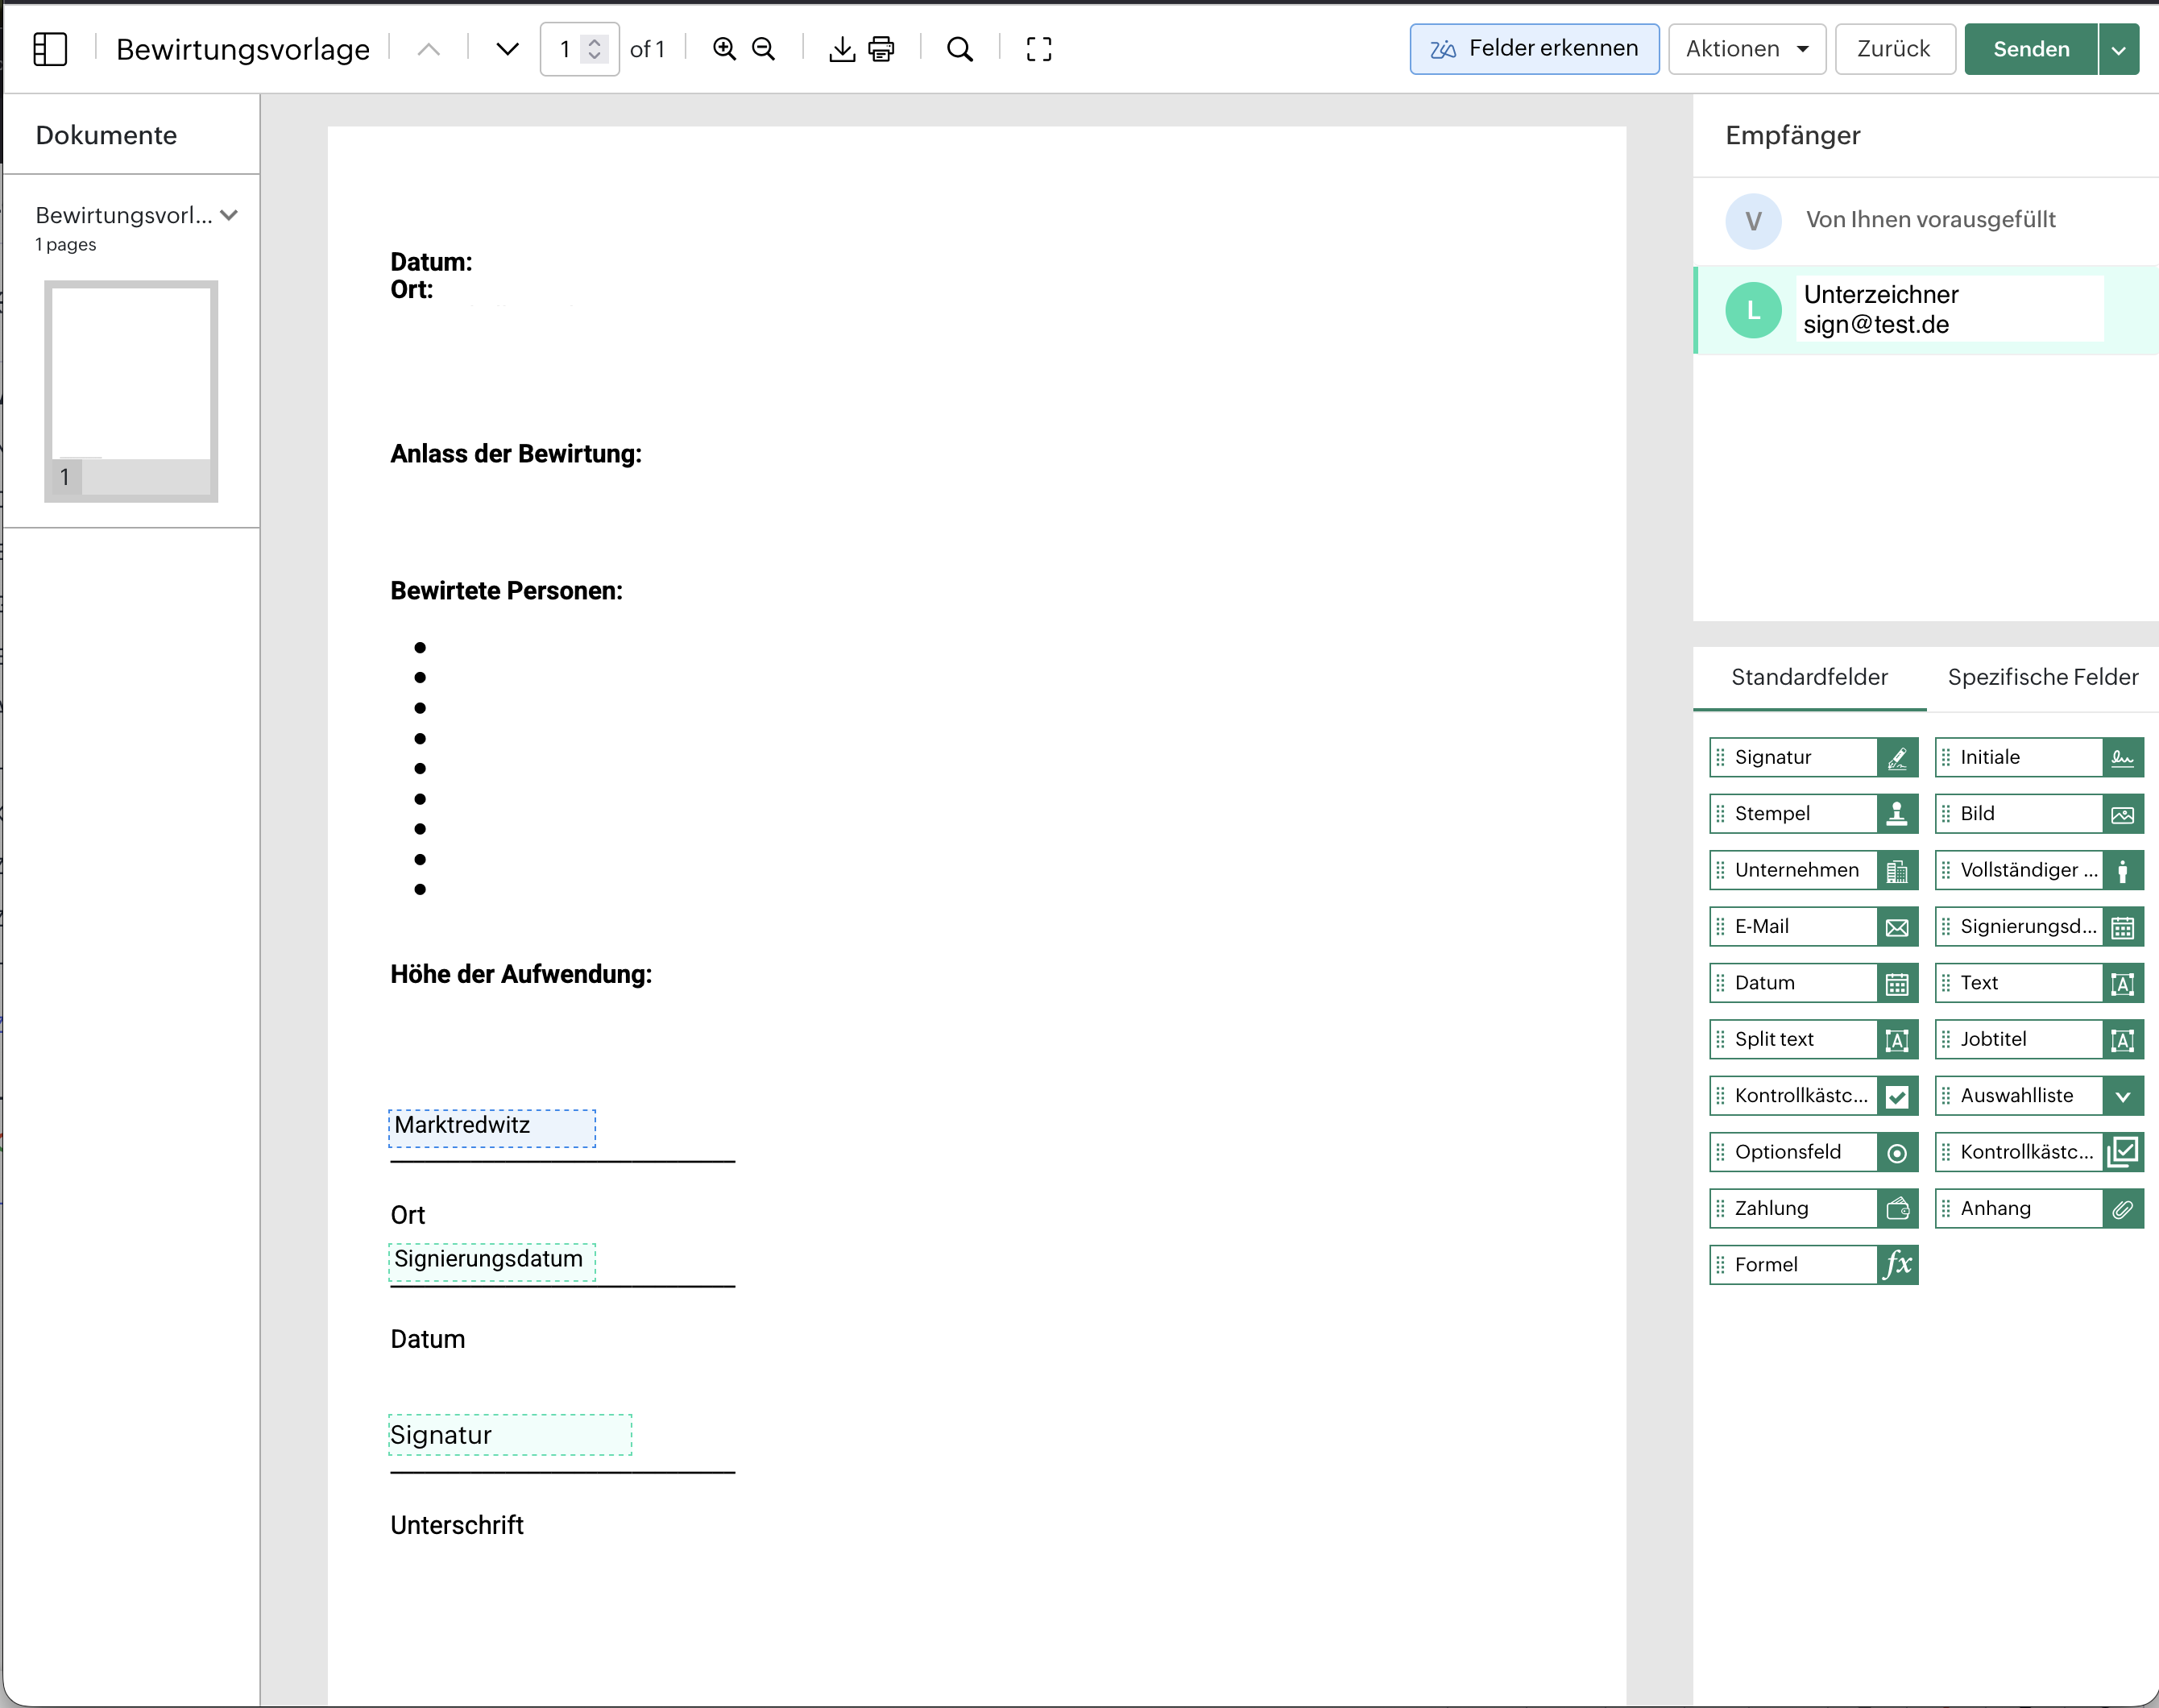The width and height of the screenshot is (2159, 1708).
Task: Click the Felder erkennen button
Action: tap(1534, 49)
